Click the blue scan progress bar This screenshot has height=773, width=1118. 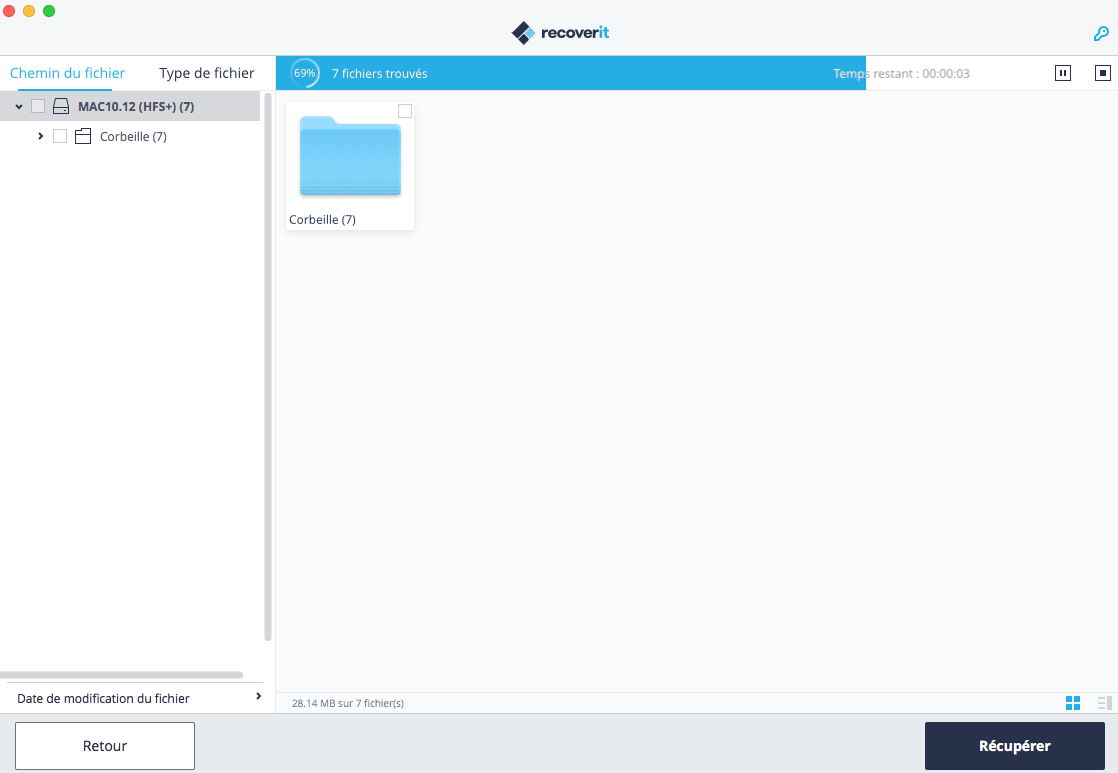click(x=570, y=73)
